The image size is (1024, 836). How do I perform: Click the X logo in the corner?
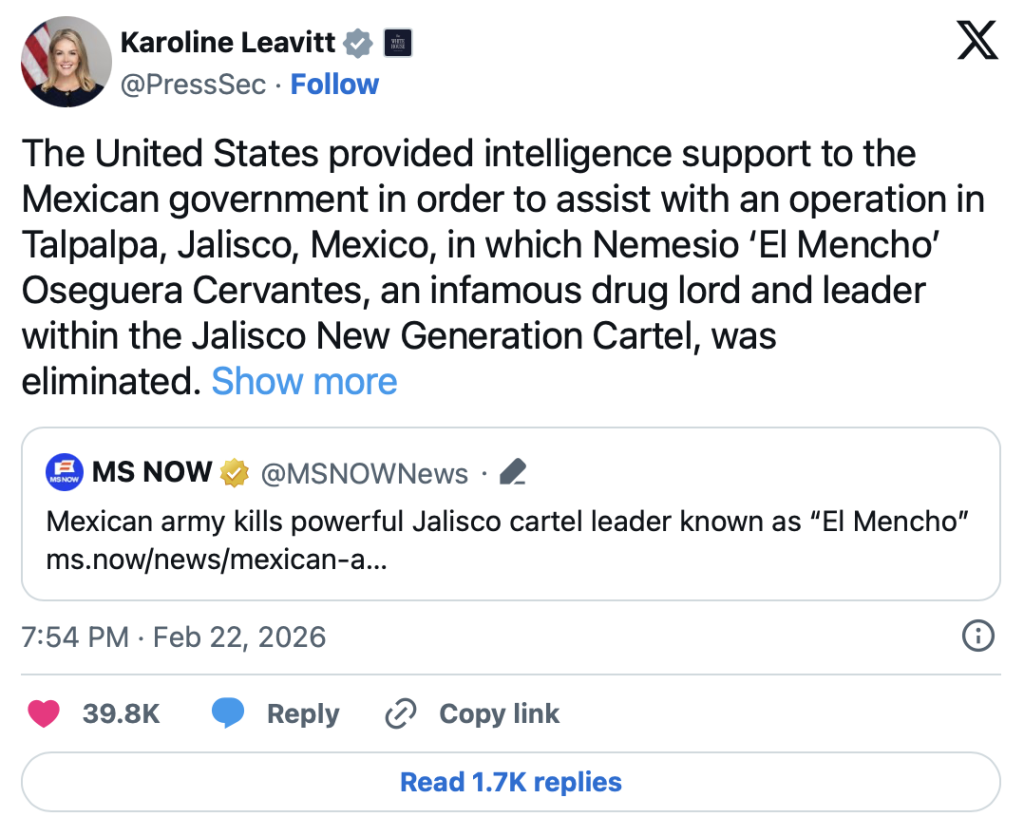(977, 41)
